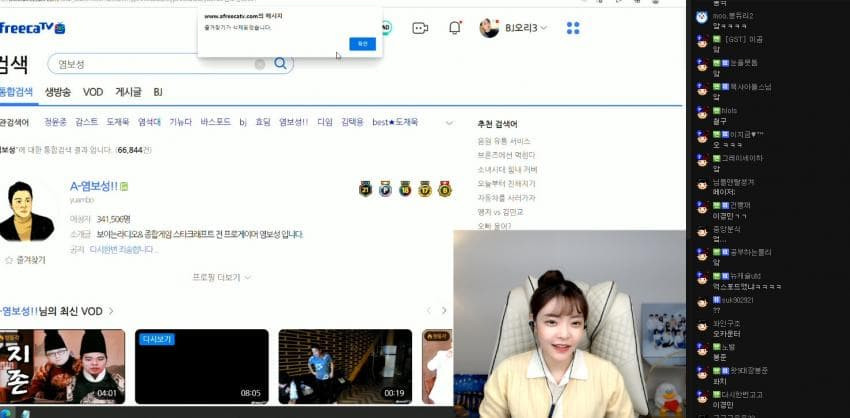
Task: Go to previous VOD carousel page
Action: [429, 311]
